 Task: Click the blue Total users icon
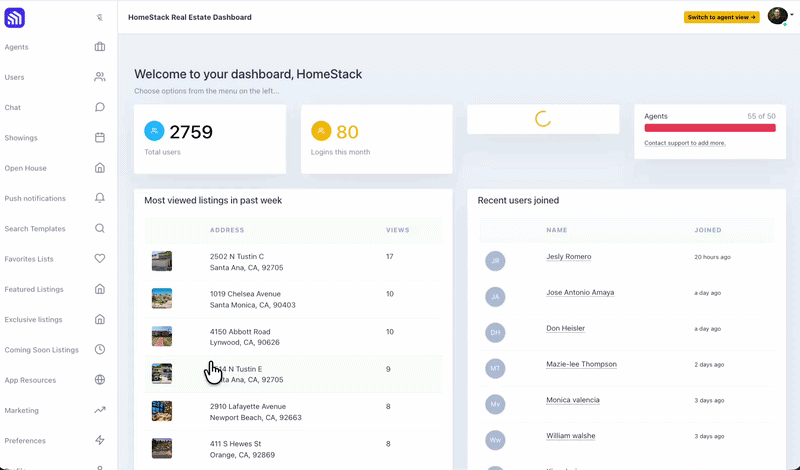(x=154, y=131)
